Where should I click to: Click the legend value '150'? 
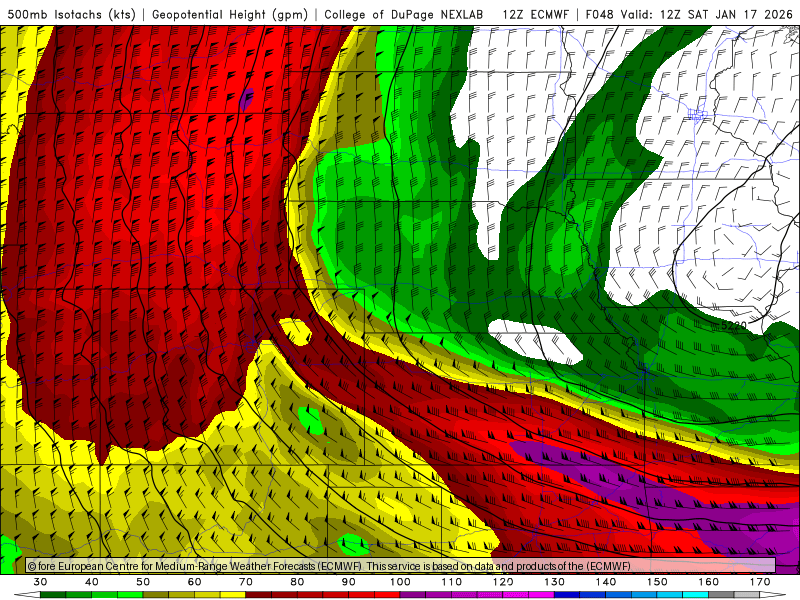pos(657,582)
